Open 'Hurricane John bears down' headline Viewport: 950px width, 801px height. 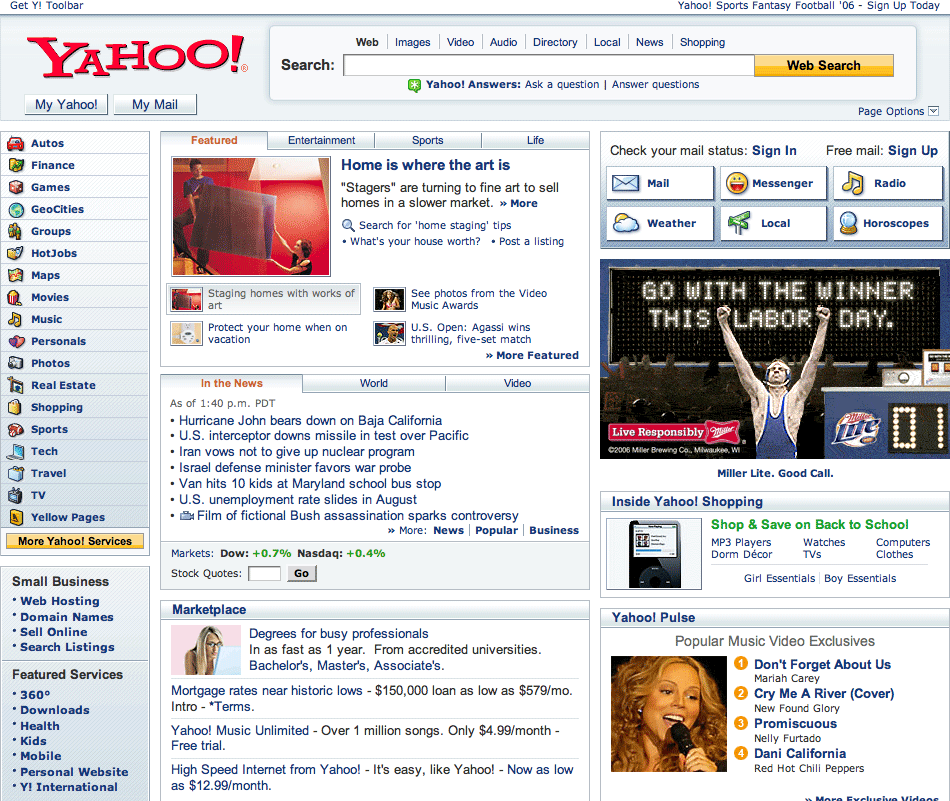point(310,420)
